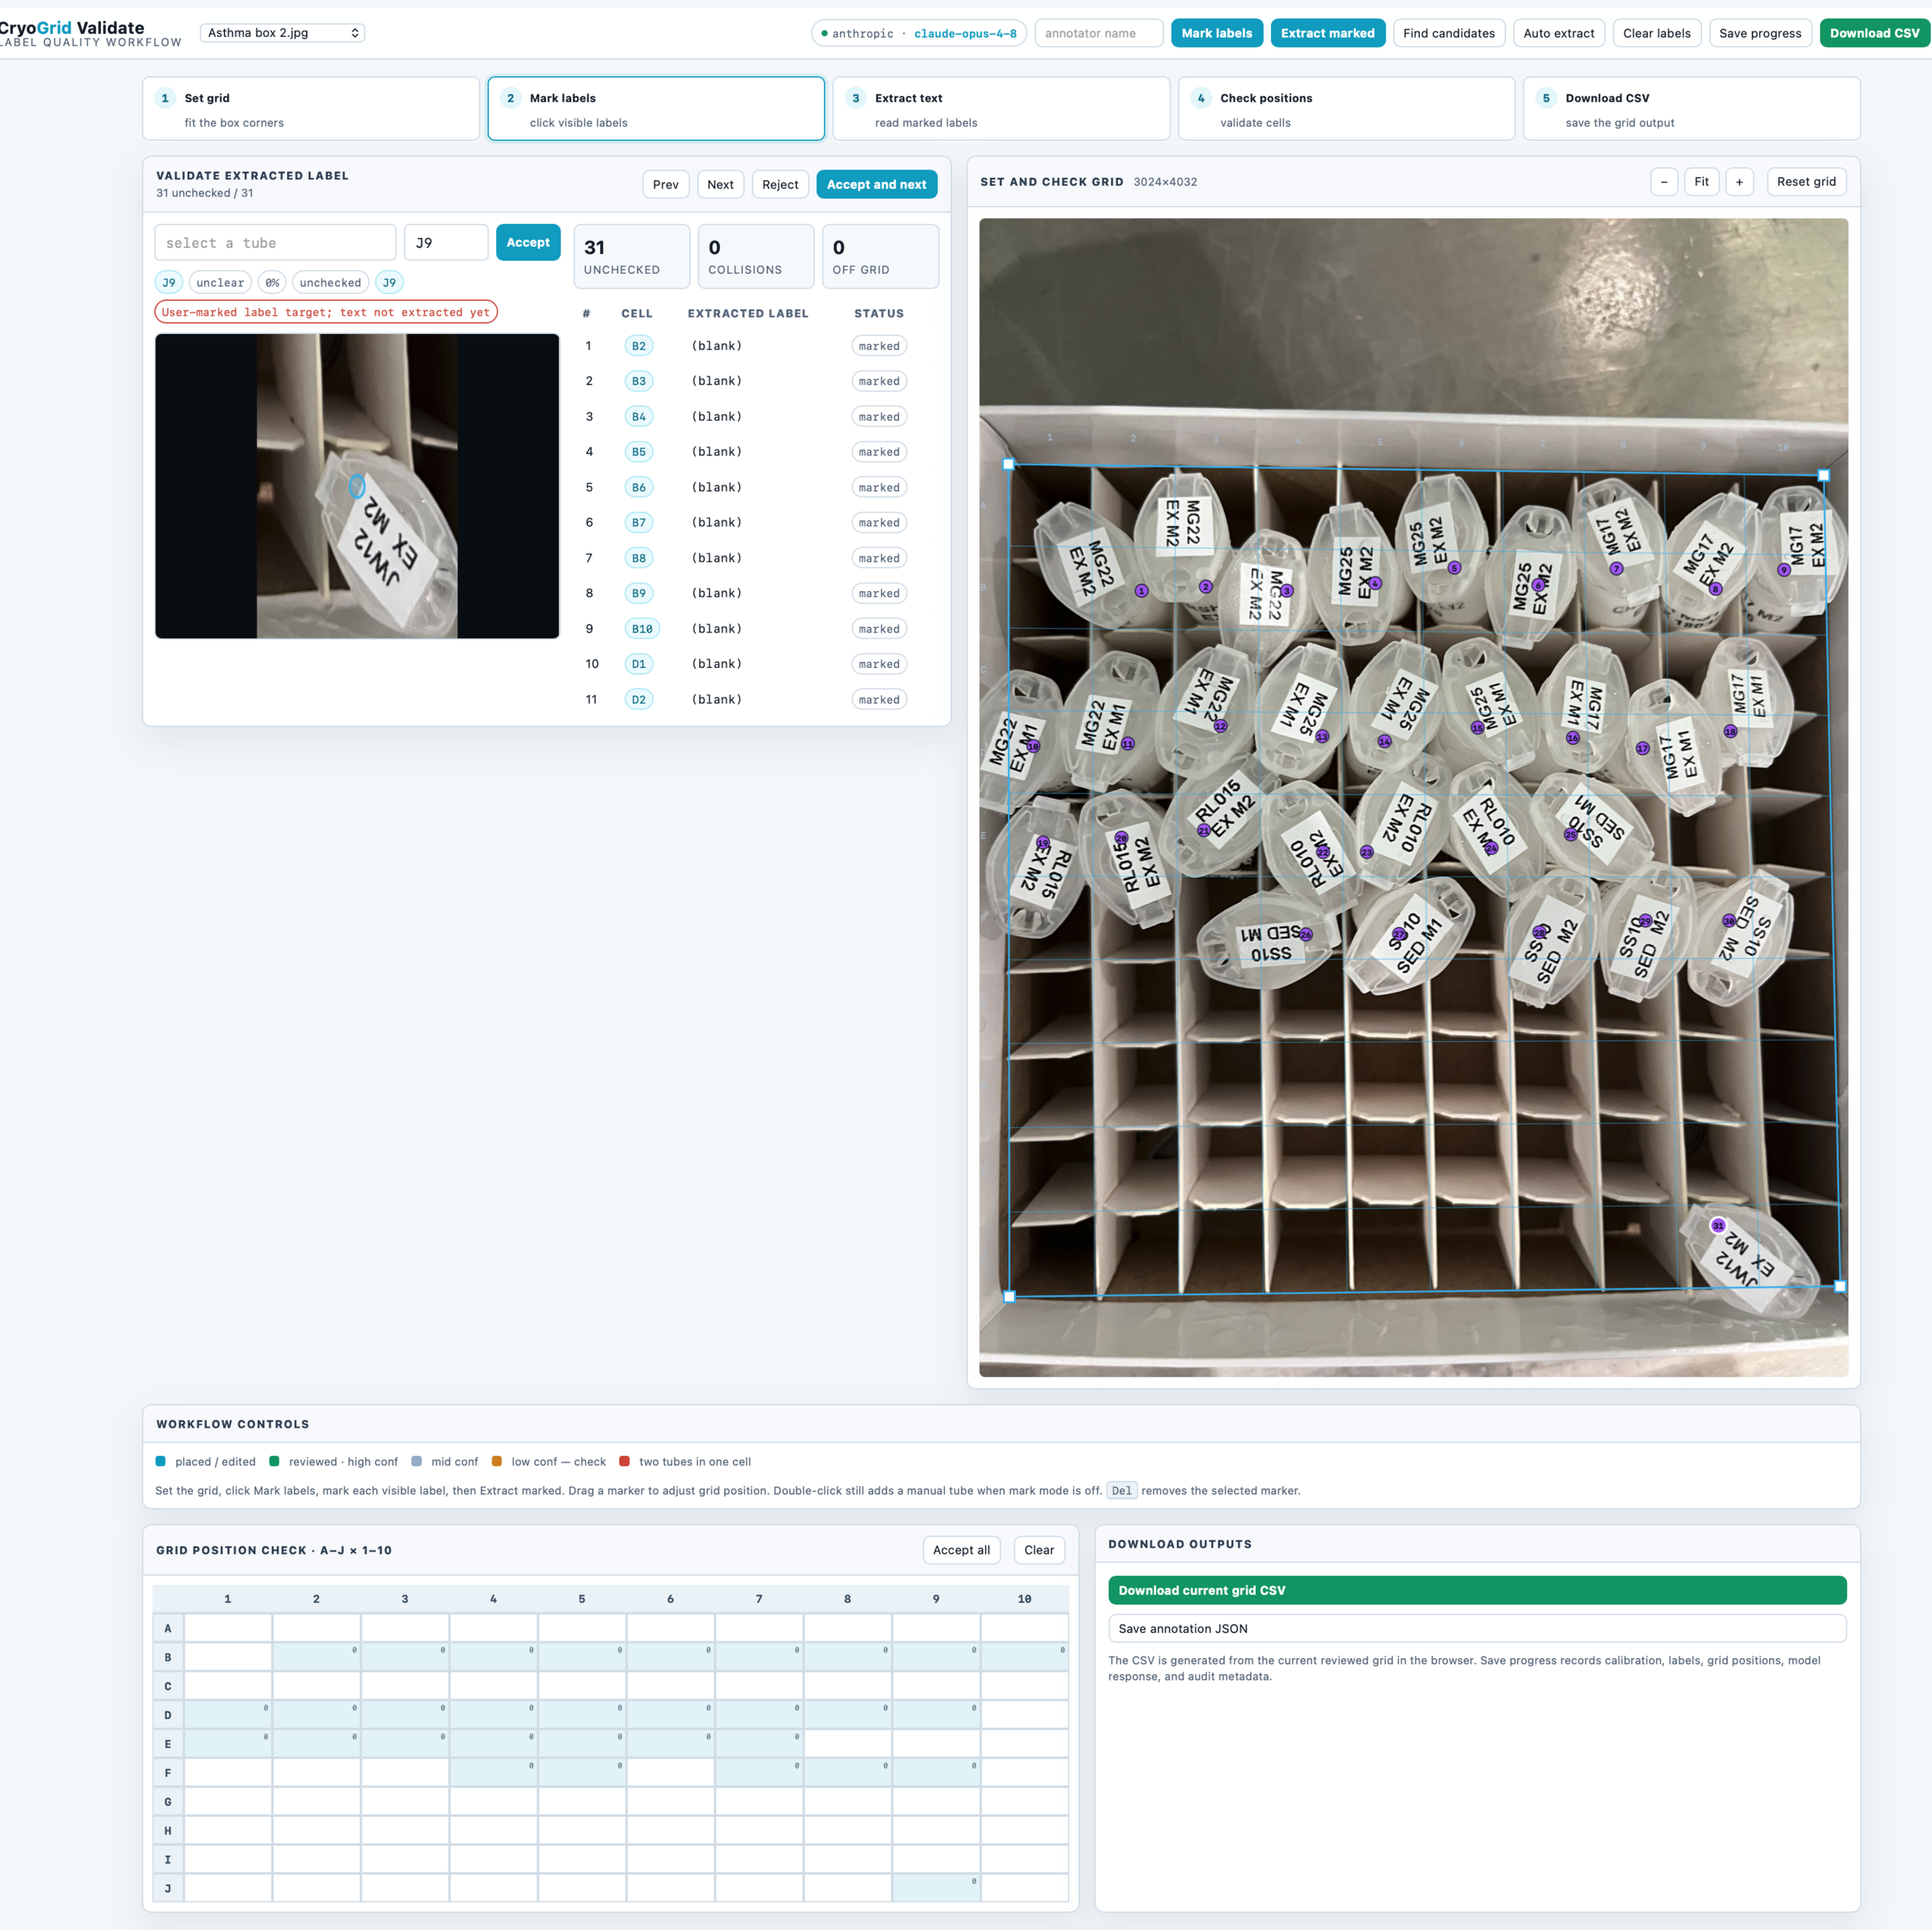Zoom out with the minus button
The height and width of the screenshot is (1930, 1932).
[x=1663, y=182]
